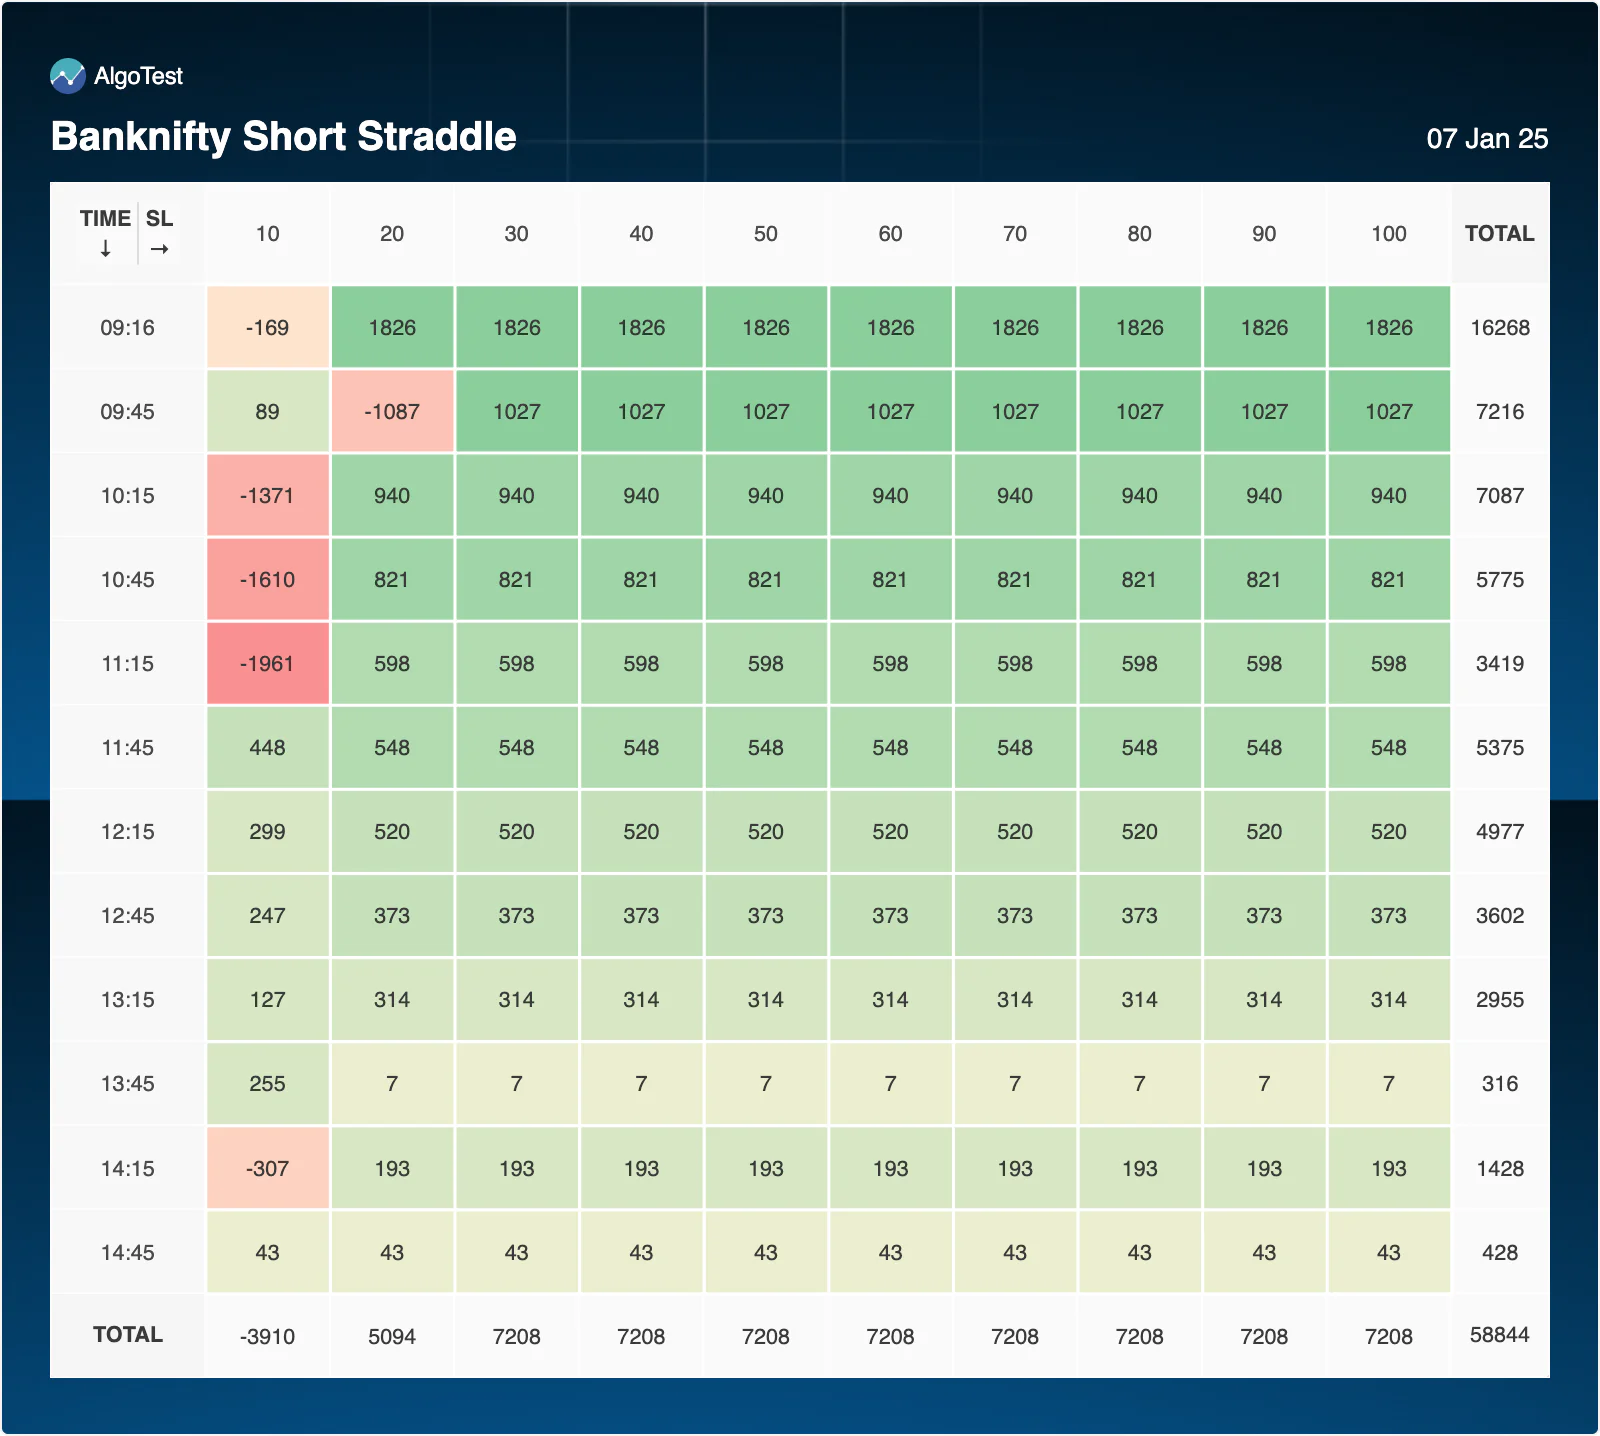
Task: Click the SL right arrow icon
Action: click(x=159, y=249)
